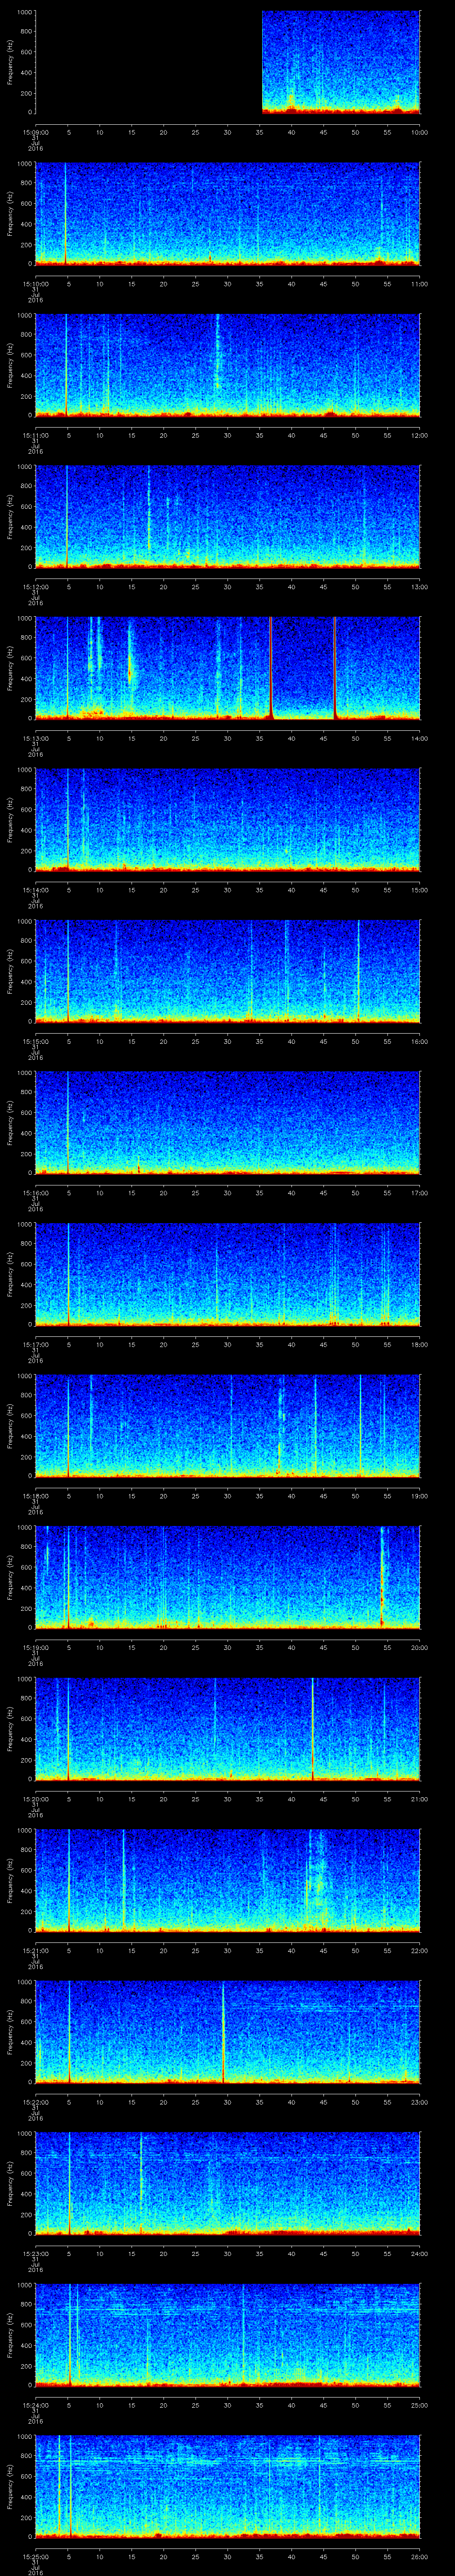This screenshot has width=455, height=2576.
Task: Click Frequency (Hz) axis label of 15:09:00 panel
Action: 10,62
